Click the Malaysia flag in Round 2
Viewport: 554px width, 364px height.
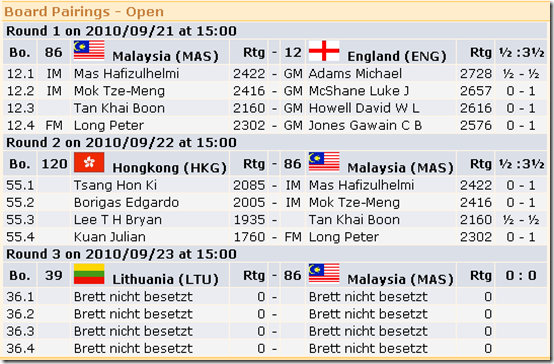tap(324, 162)
